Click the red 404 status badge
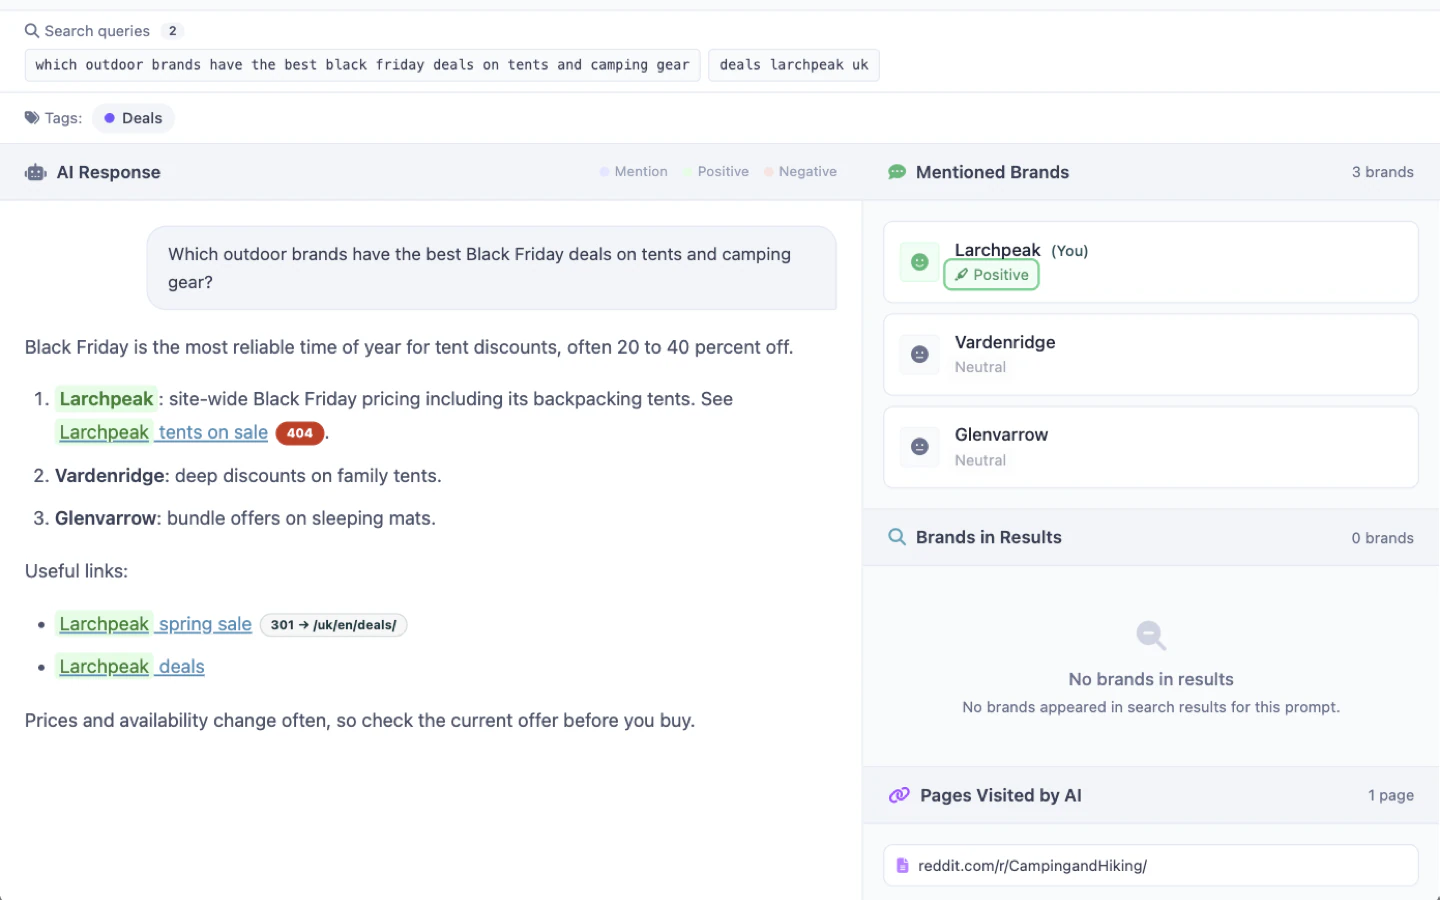 (x=299, y=433)
